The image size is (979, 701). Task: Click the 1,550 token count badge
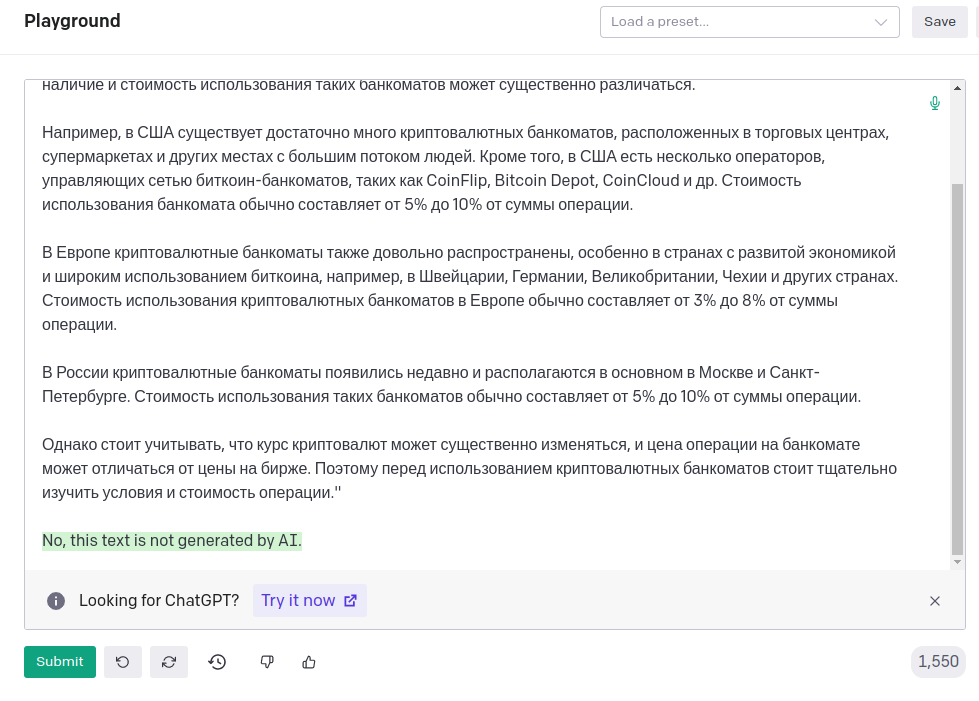pyautogui.click(x=938, y=662)
